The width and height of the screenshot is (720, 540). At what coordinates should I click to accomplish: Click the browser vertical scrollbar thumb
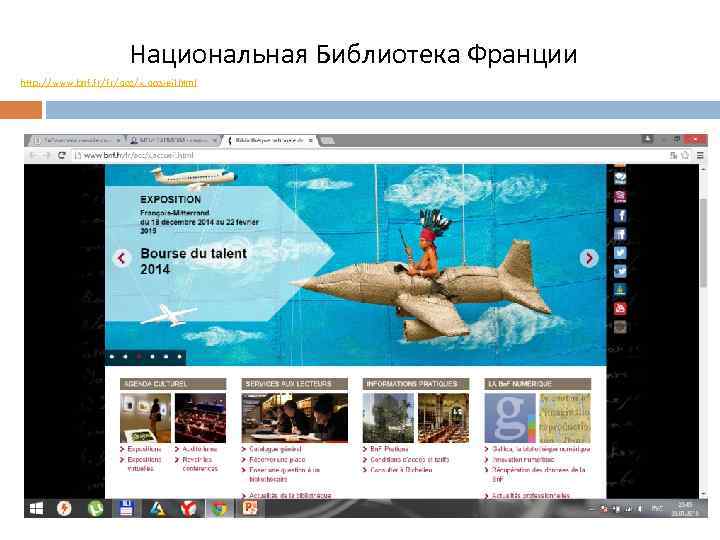[x=703, y=243]
